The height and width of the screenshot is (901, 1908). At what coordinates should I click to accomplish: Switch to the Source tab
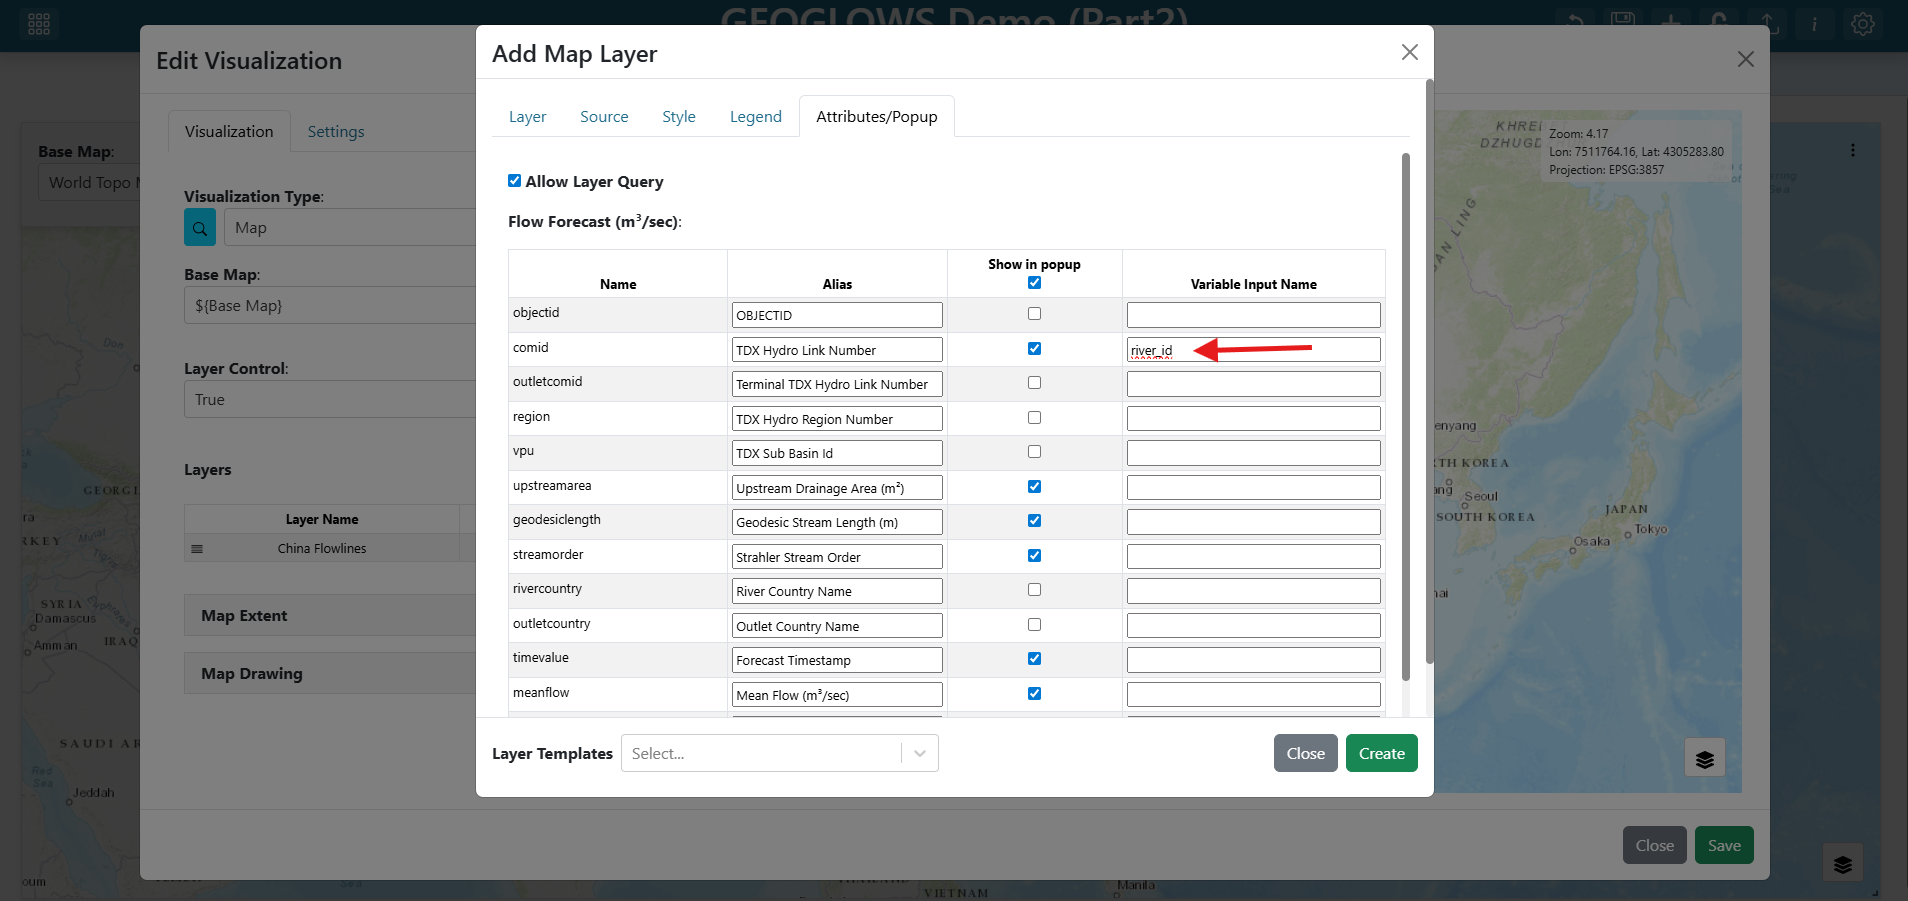pos(604,117)
